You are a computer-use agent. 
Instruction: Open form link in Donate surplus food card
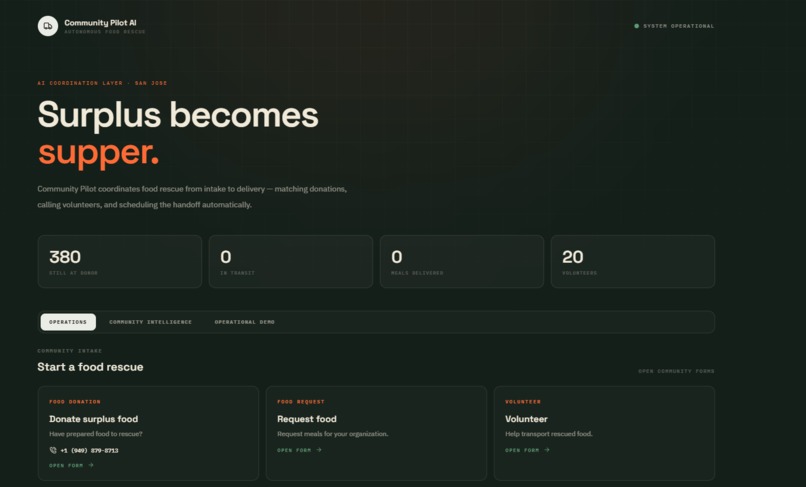(x=71, y=465)
